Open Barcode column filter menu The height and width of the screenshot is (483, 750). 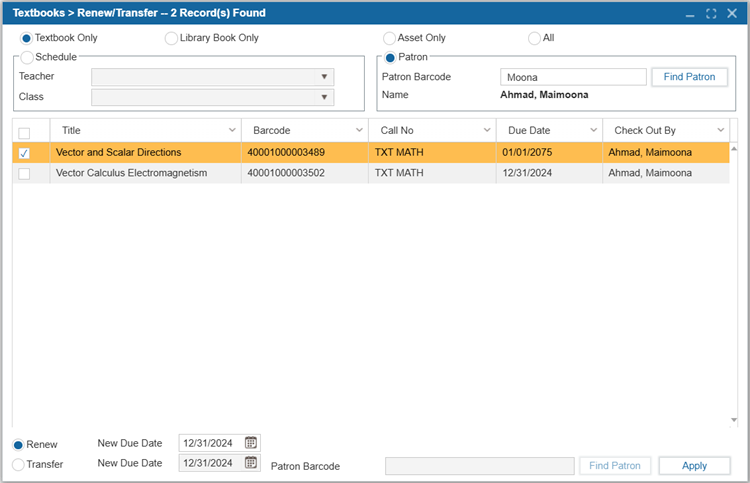[359, 130]
